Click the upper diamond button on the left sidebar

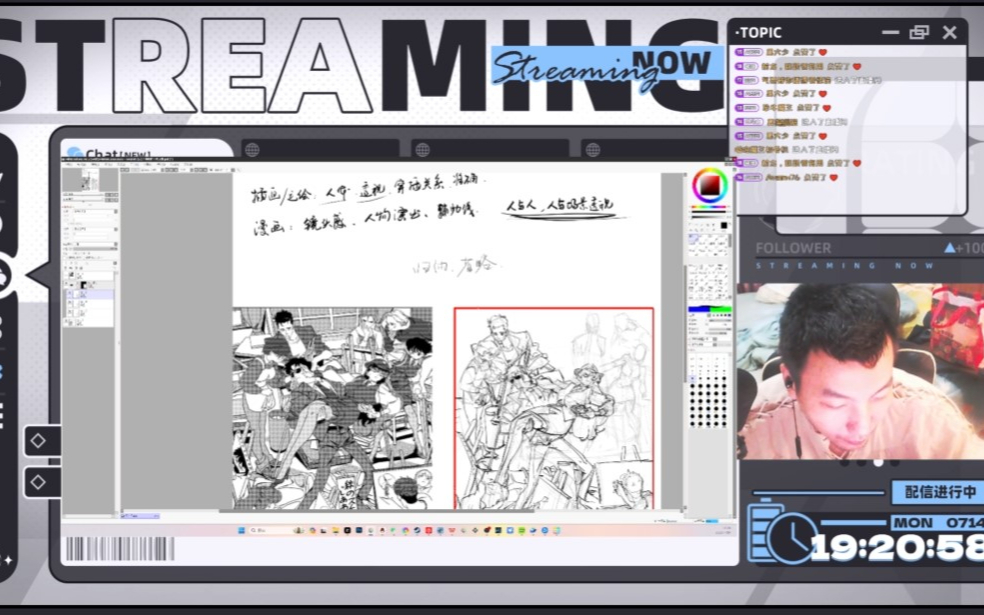[41, 441]
